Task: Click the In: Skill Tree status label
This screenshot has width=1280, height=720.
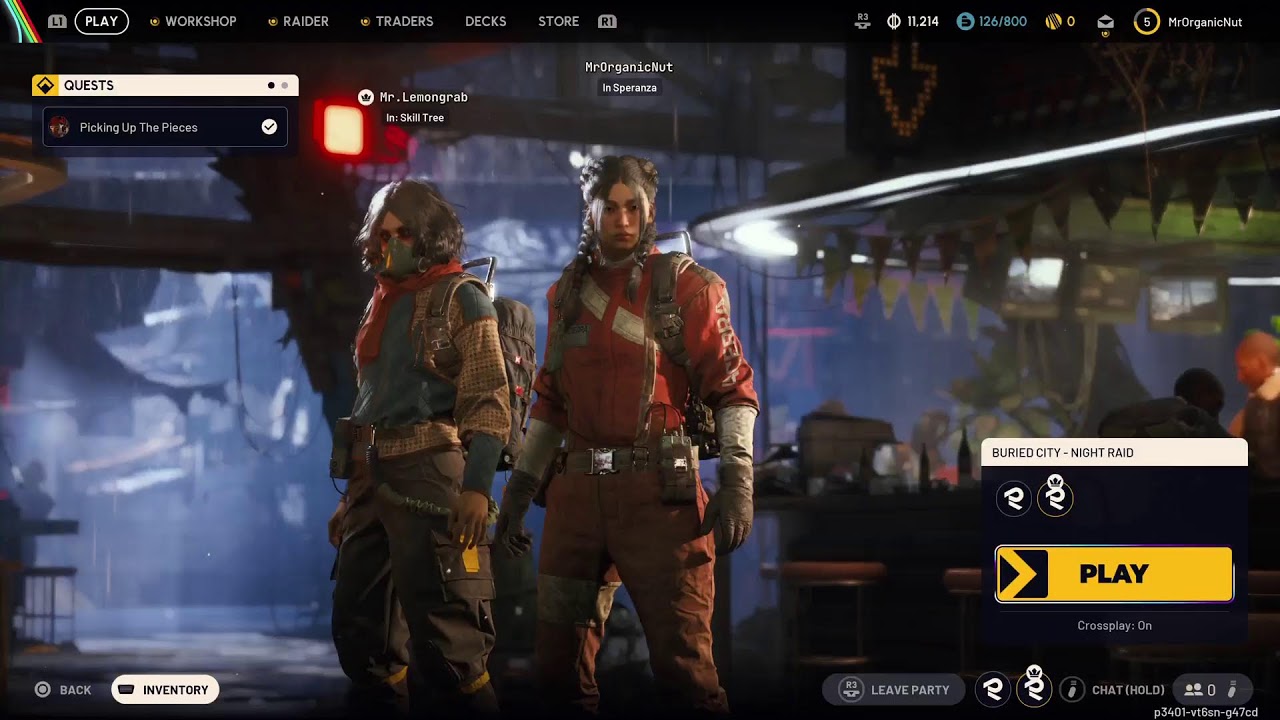Action: (x=415, y=118)
